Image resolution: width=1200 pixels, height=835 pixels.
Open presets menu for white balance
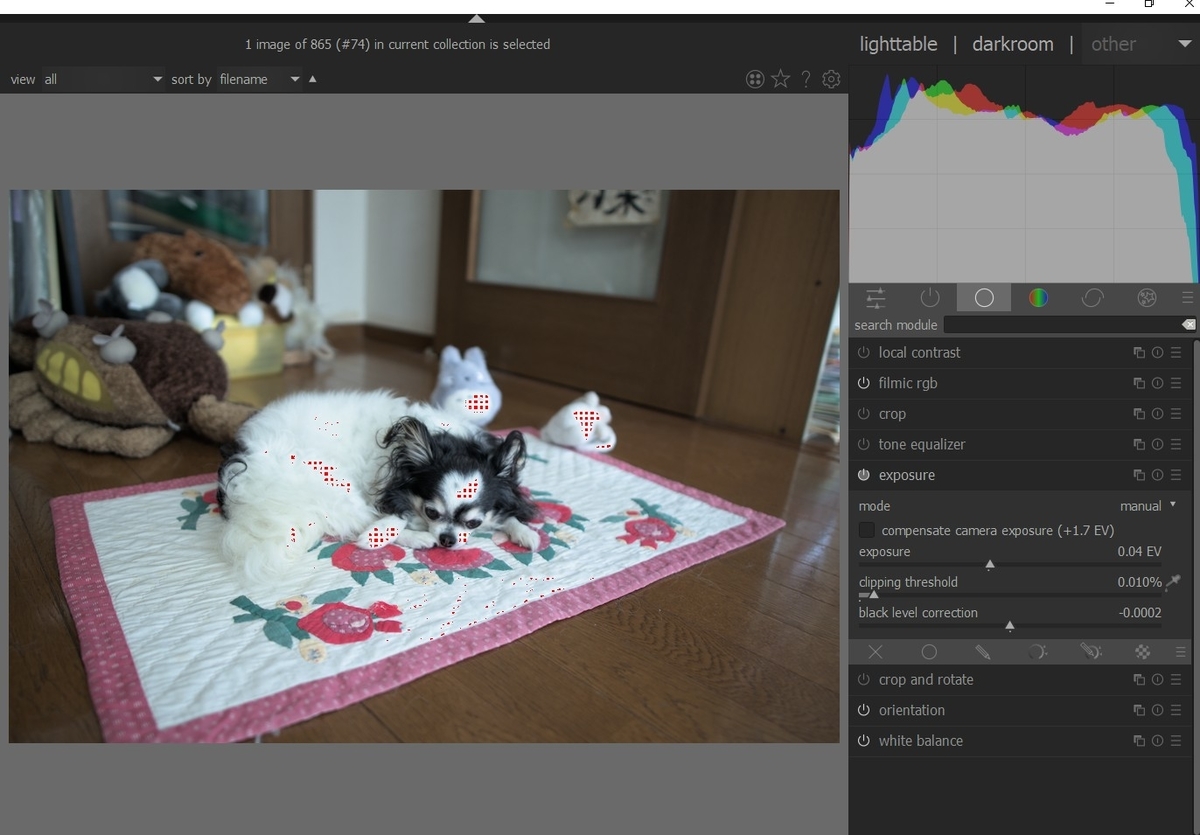(x=1176, y=741)
